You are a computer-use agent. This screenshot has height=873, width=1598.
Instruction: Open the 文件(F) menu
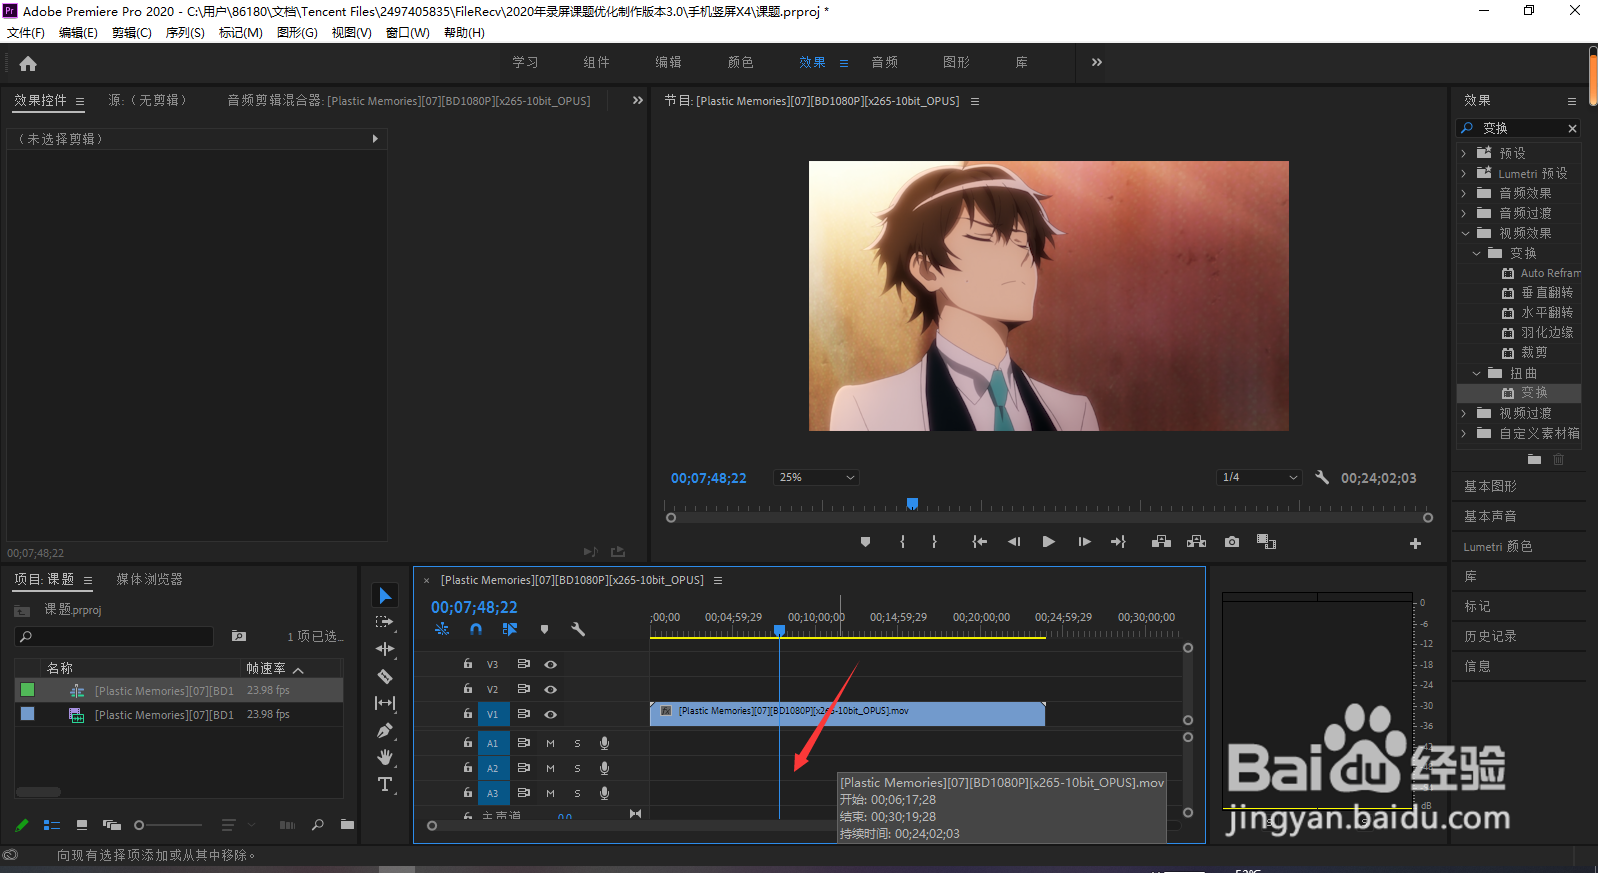26,33
